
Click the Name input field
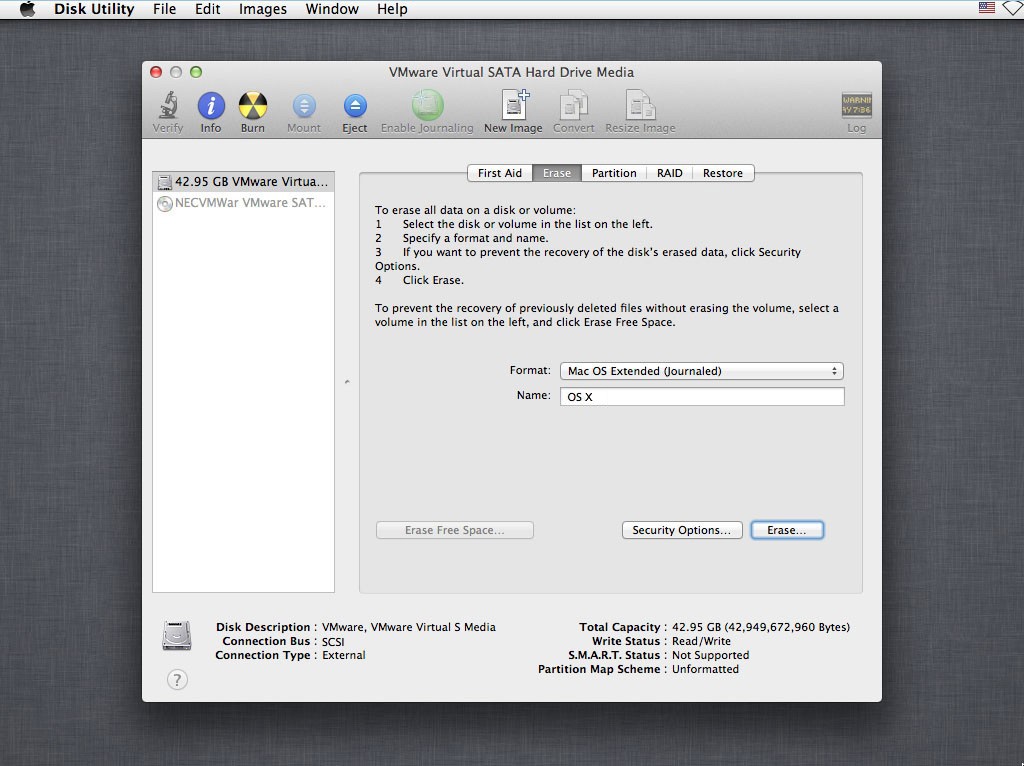click(702, 396)
